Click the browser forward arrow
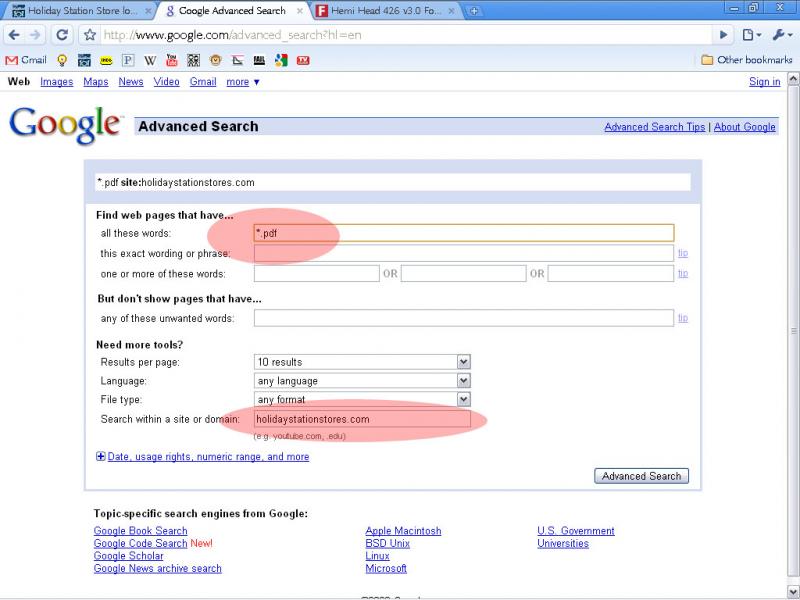 35,35
